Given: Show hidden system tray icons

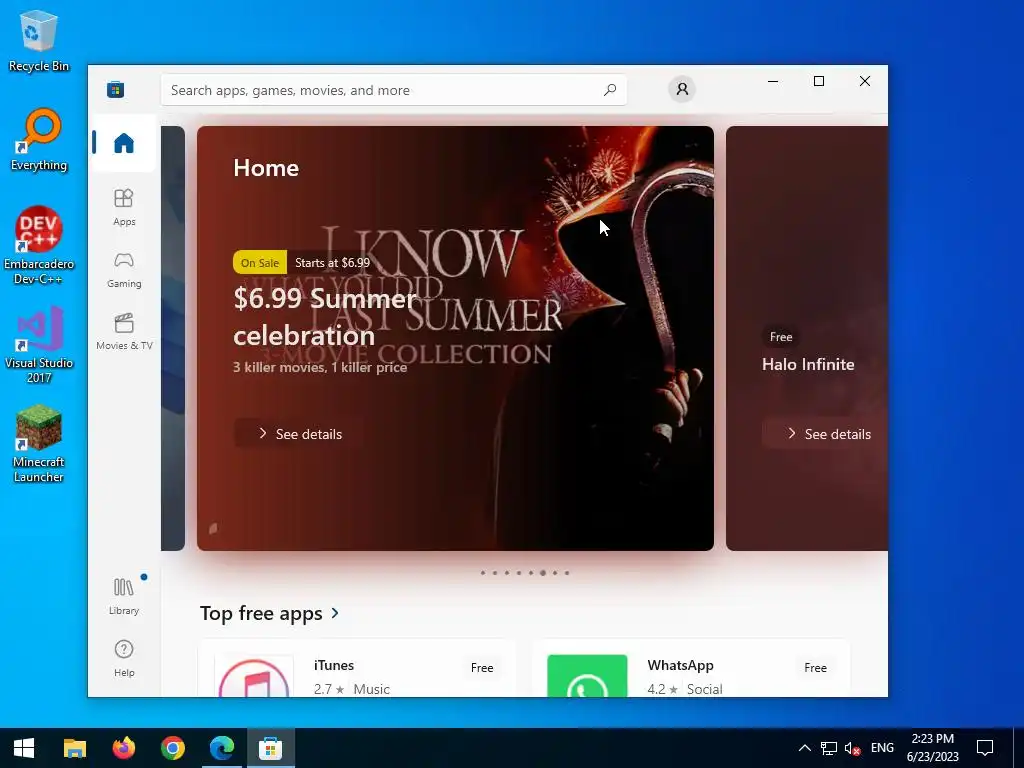Looking at the screenshot, I should pos(805,748).
